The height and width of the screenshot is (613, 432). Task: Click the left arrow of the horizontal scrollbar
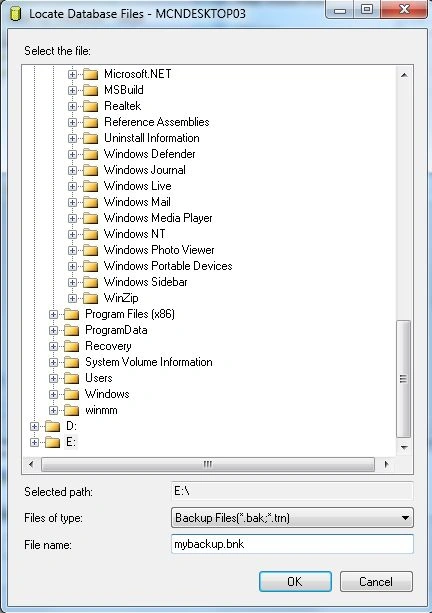[x=31, y=465]
